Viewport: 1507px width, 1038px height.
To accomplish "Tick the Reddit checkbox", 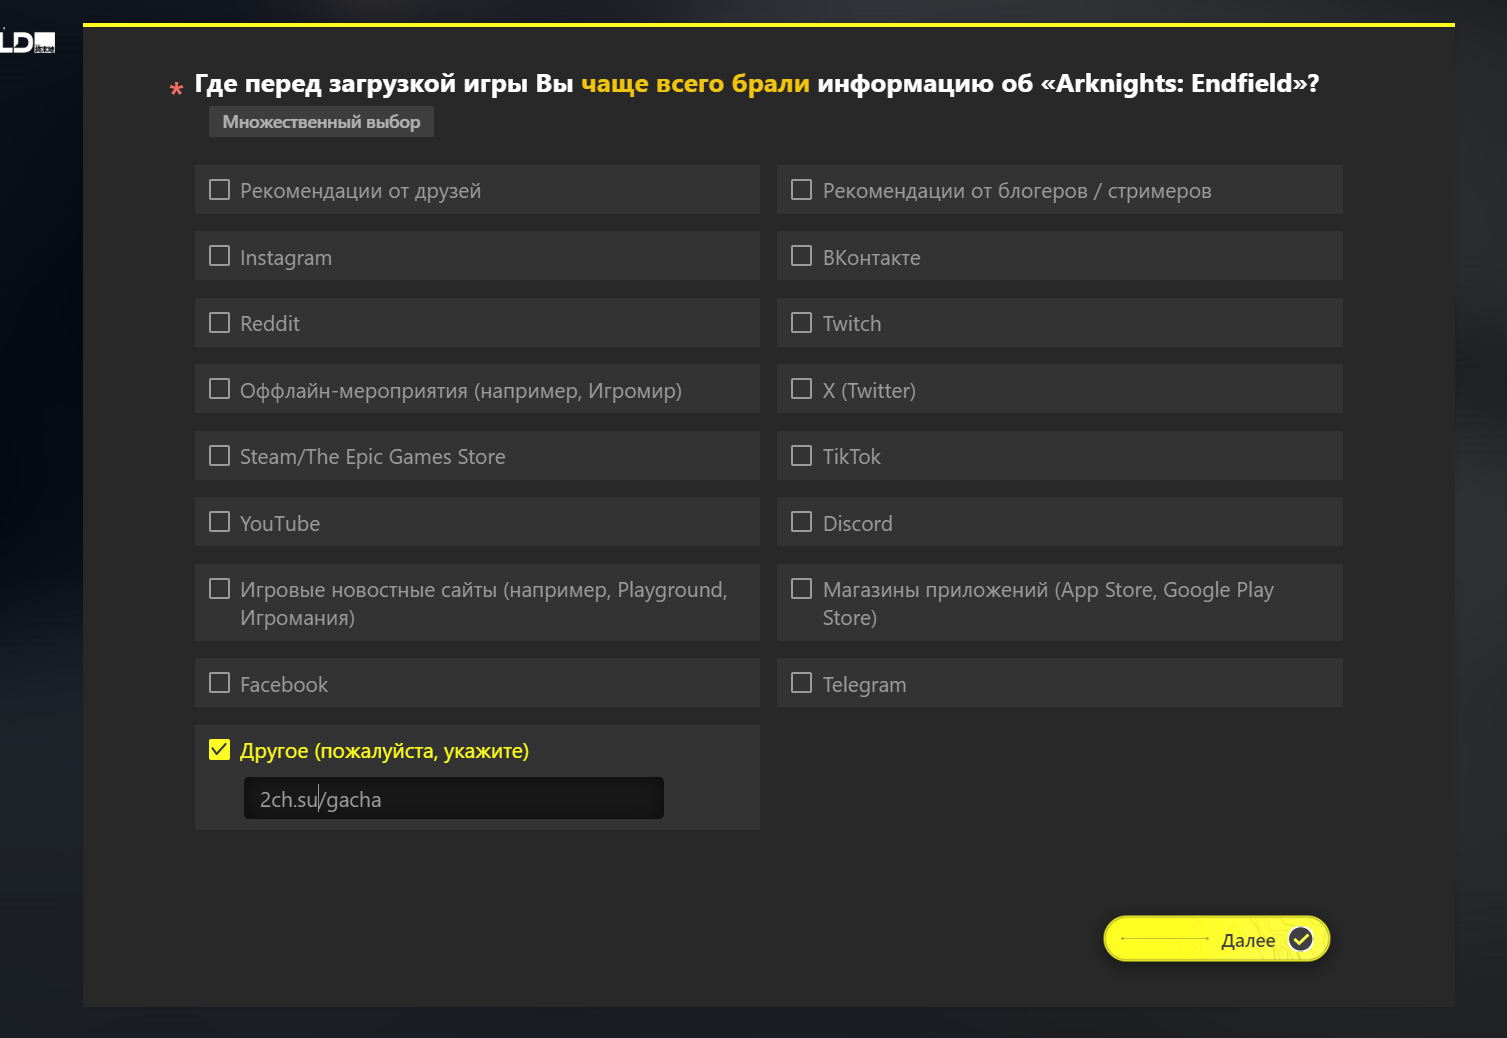I will [x=219, y=323].
